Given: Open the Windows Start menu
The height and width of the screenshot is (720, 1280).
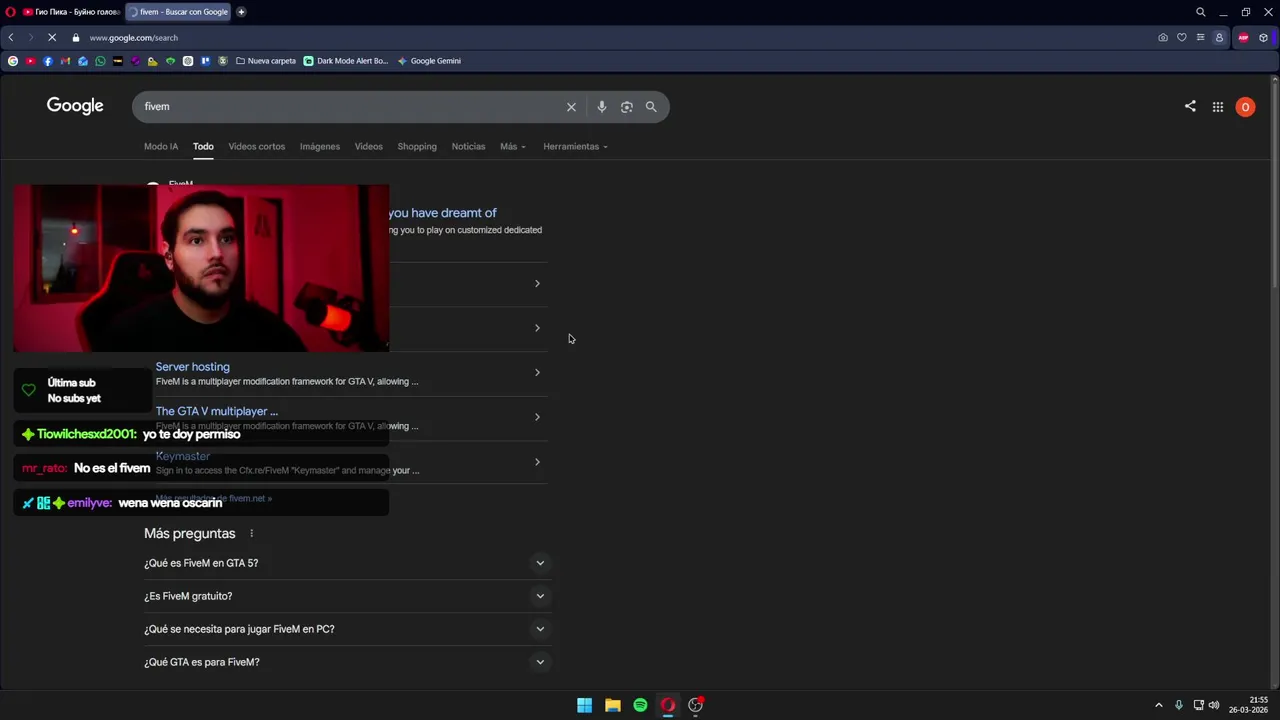Looking at the screenshot, I should (x=584, y=705).
